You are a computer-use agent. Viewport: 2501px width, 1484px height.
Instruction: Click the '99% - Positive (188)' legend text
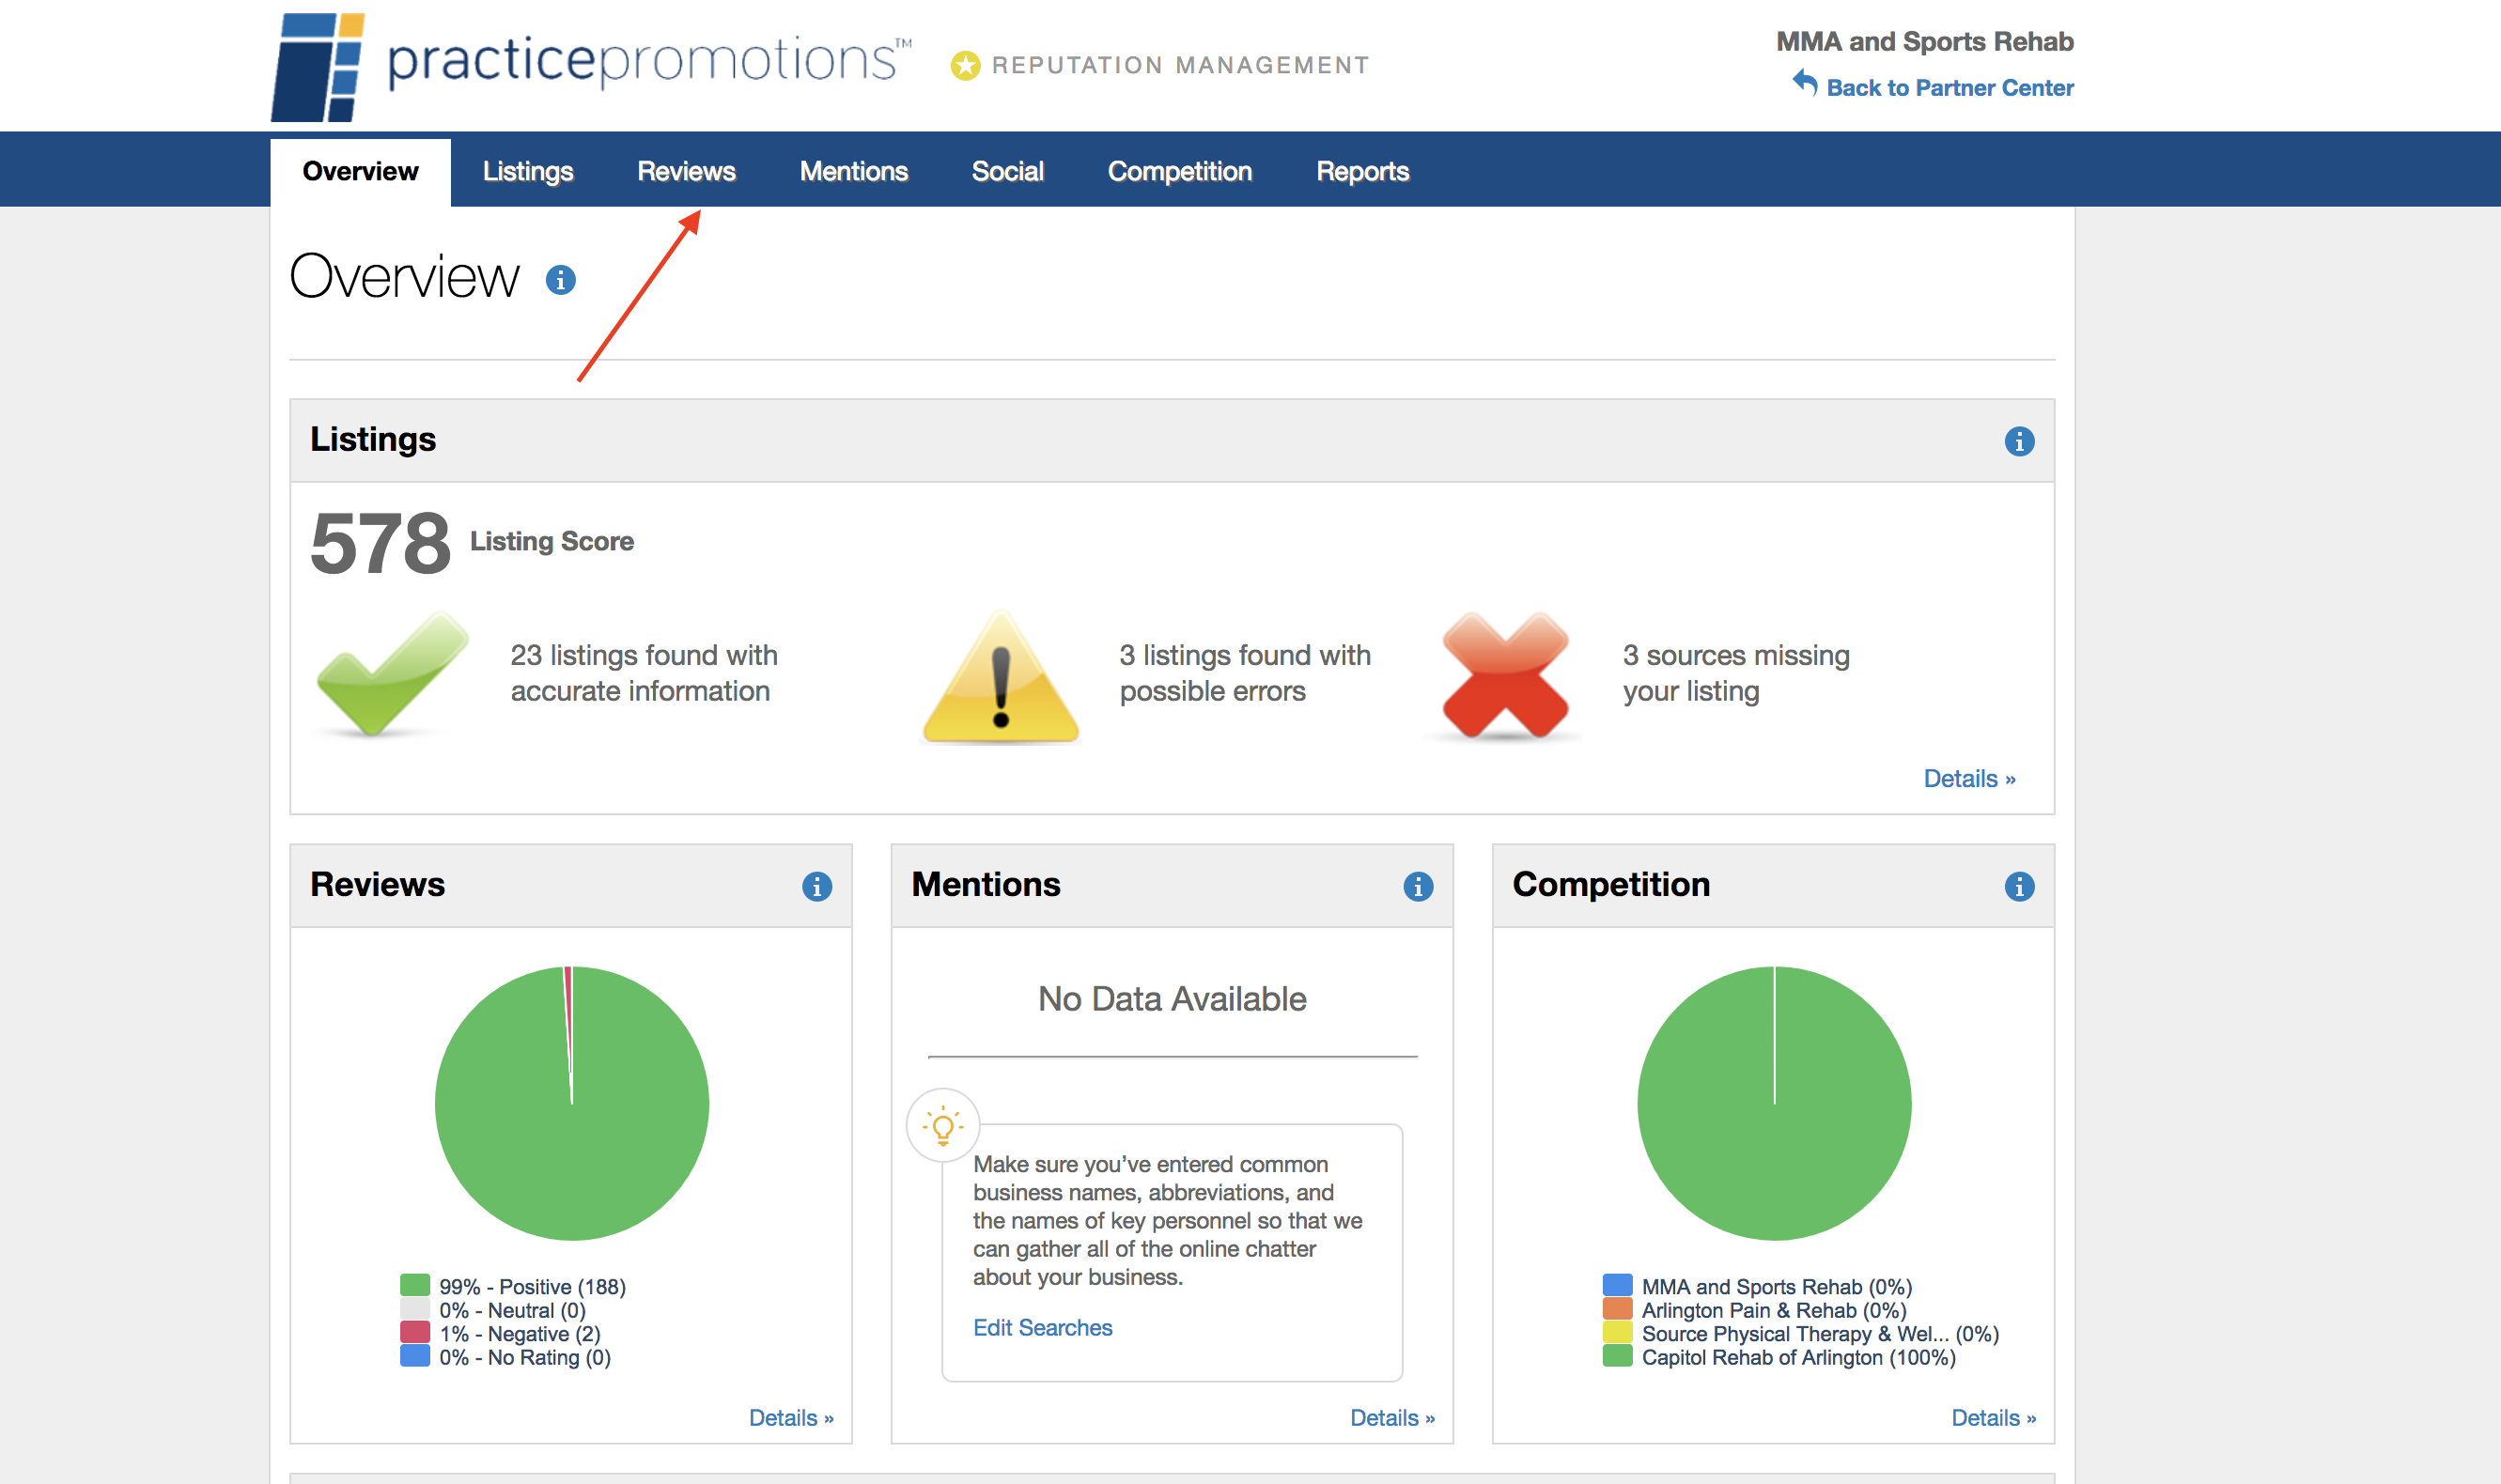pyautogui.click(x=532, y=1287)
